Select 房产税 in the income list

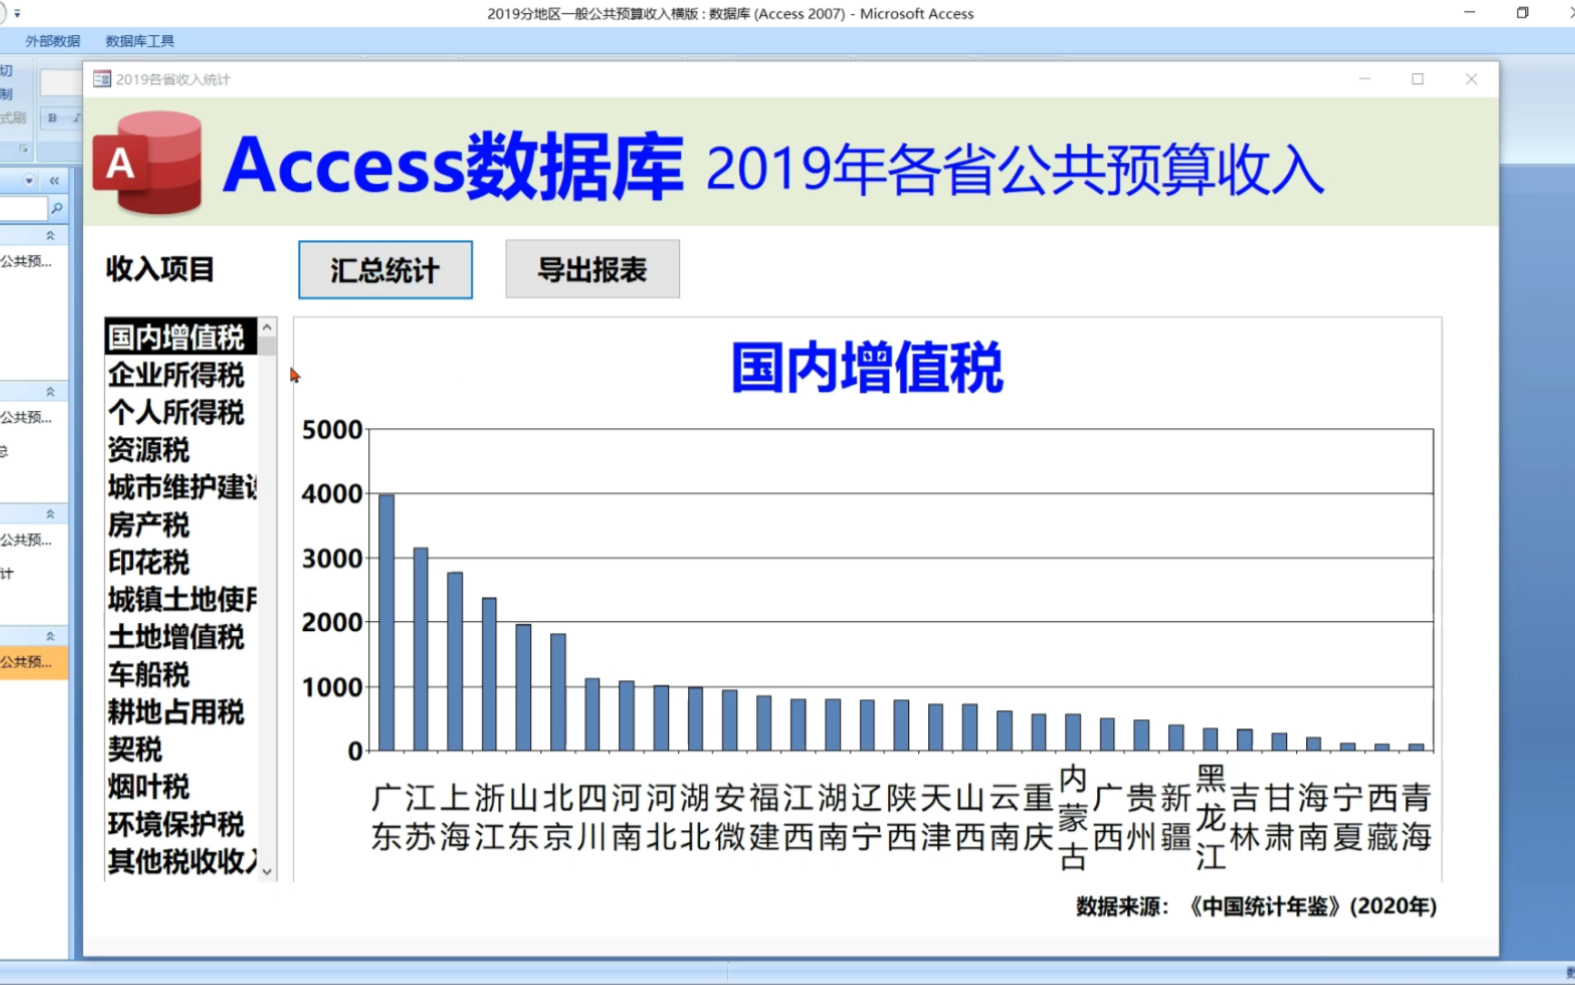(x=181, y=525)
